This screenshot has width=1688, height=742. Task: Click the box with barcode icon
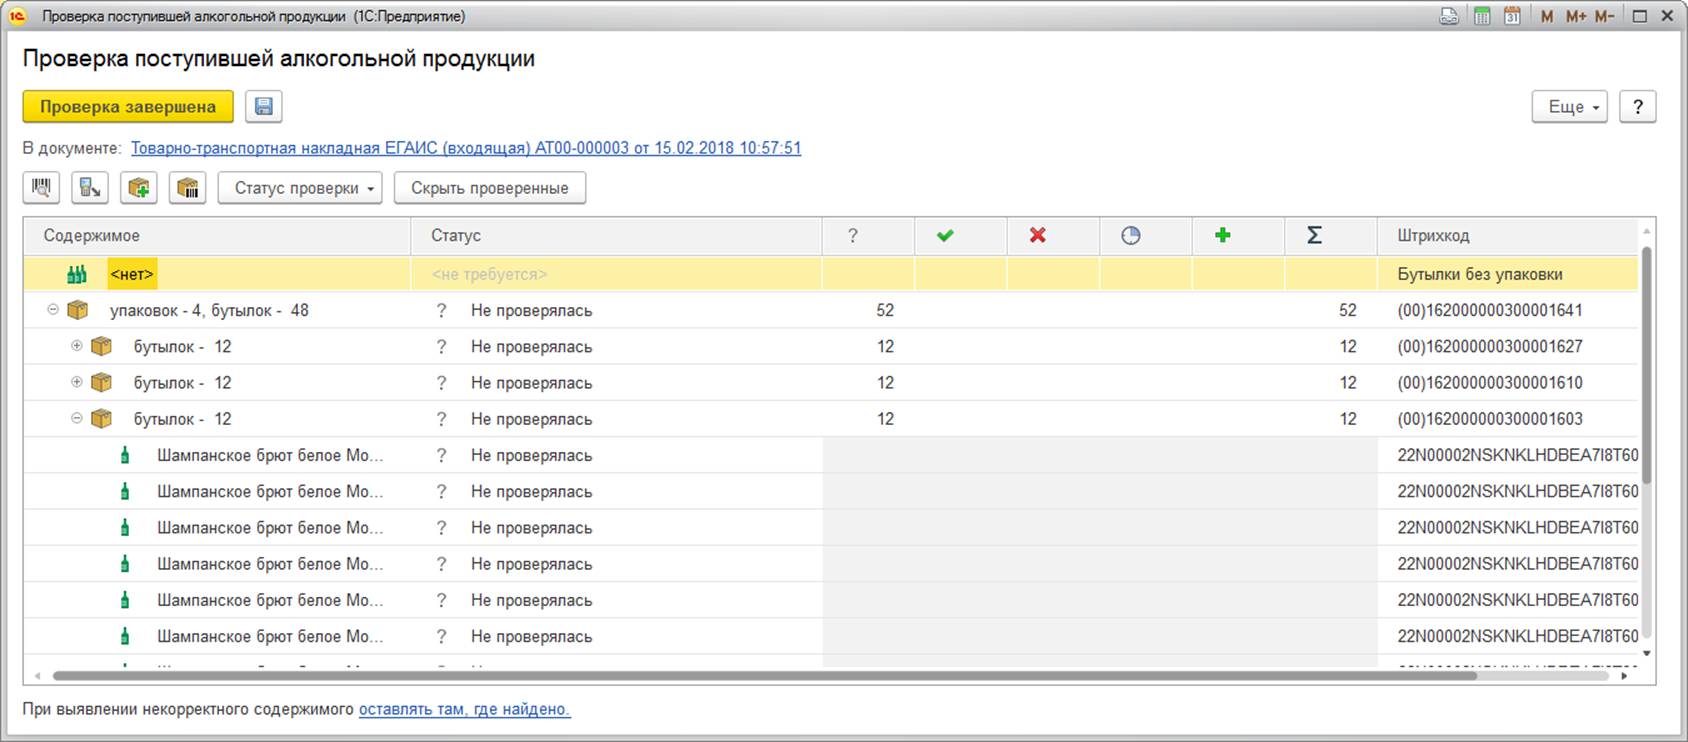click(187, 188)
